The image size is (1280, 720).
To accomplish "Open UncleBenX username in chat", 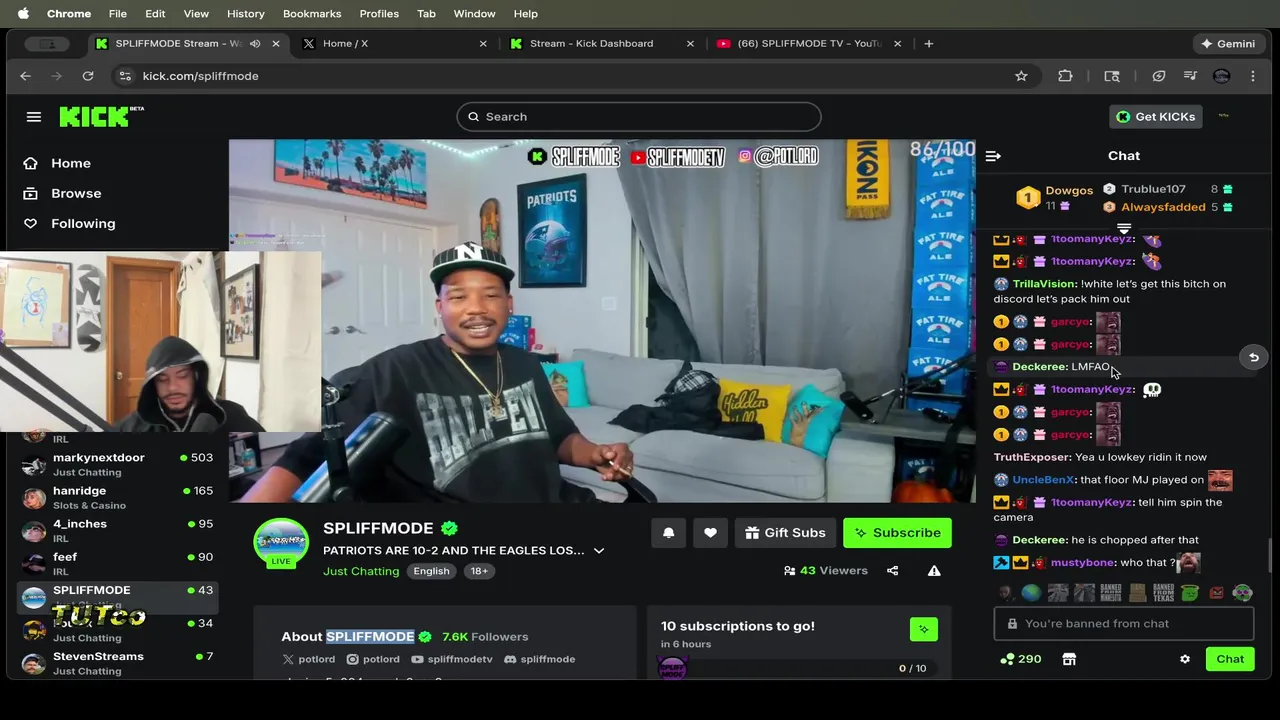I will (x=1043, y=480).
